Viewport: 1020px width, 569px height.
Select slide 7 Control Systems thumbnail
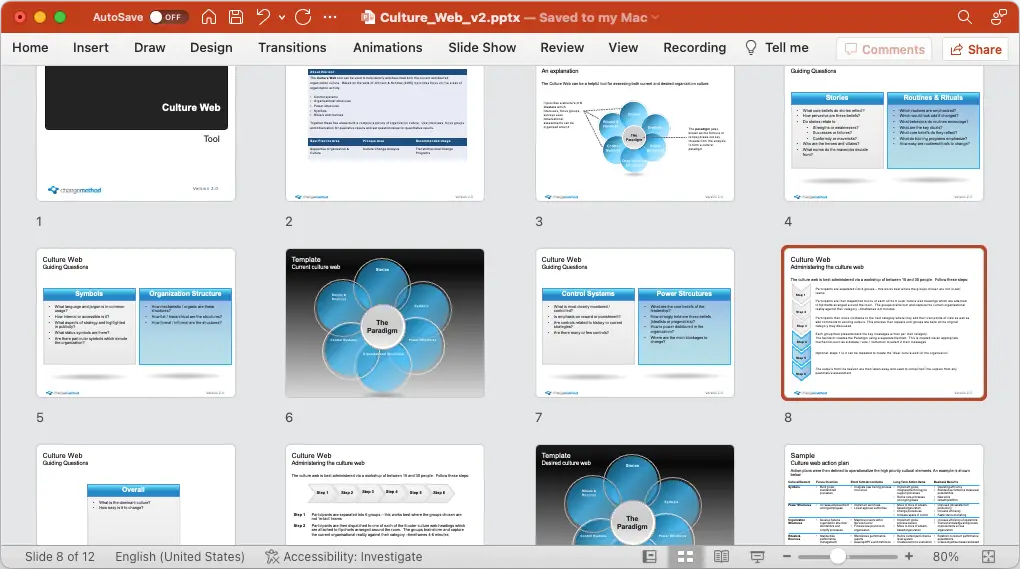(x=635, y=323)
